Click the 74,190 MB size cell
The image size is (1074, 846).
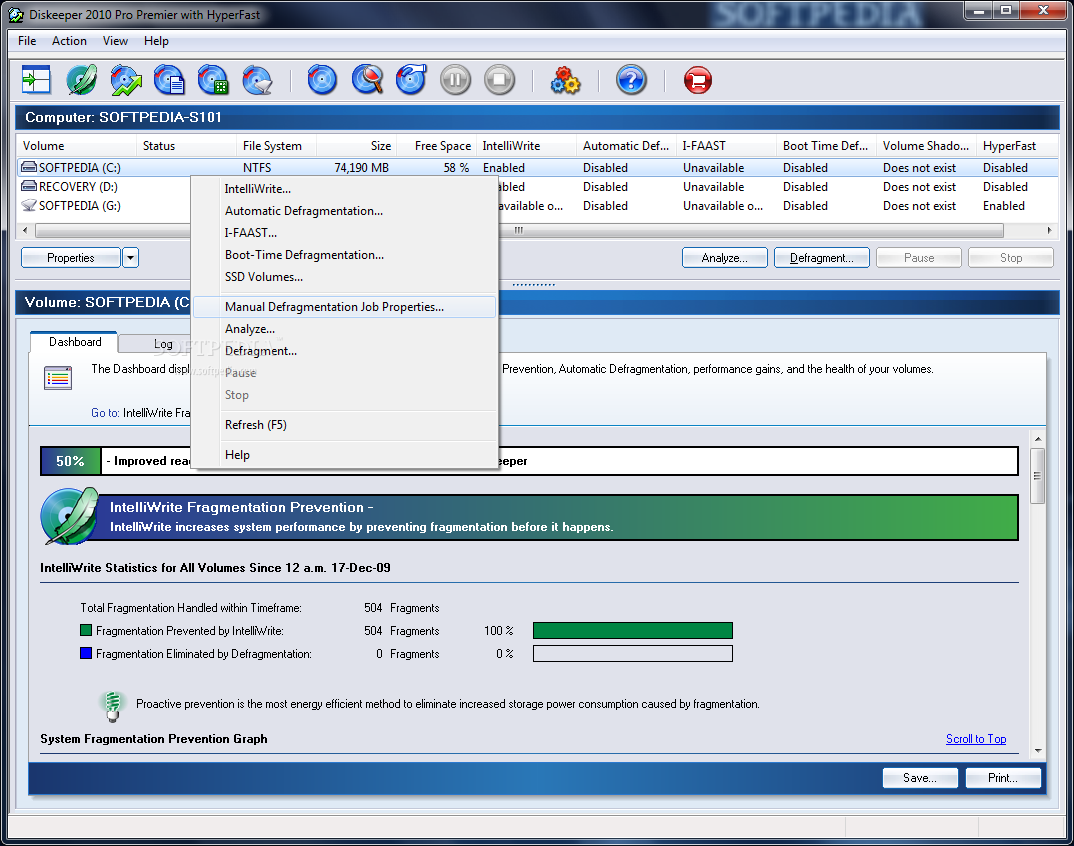[x=361, y=167]
